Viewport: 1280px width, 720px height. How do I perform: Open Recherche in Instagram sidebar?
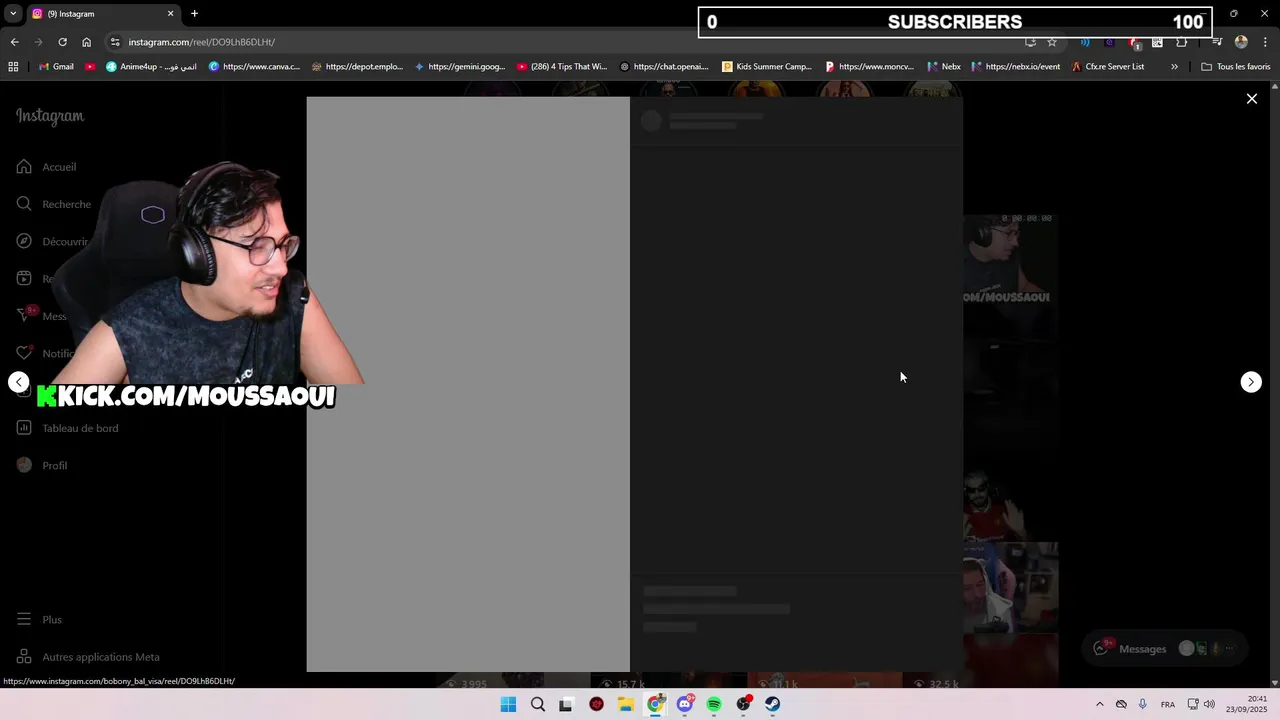click(66, 204)
